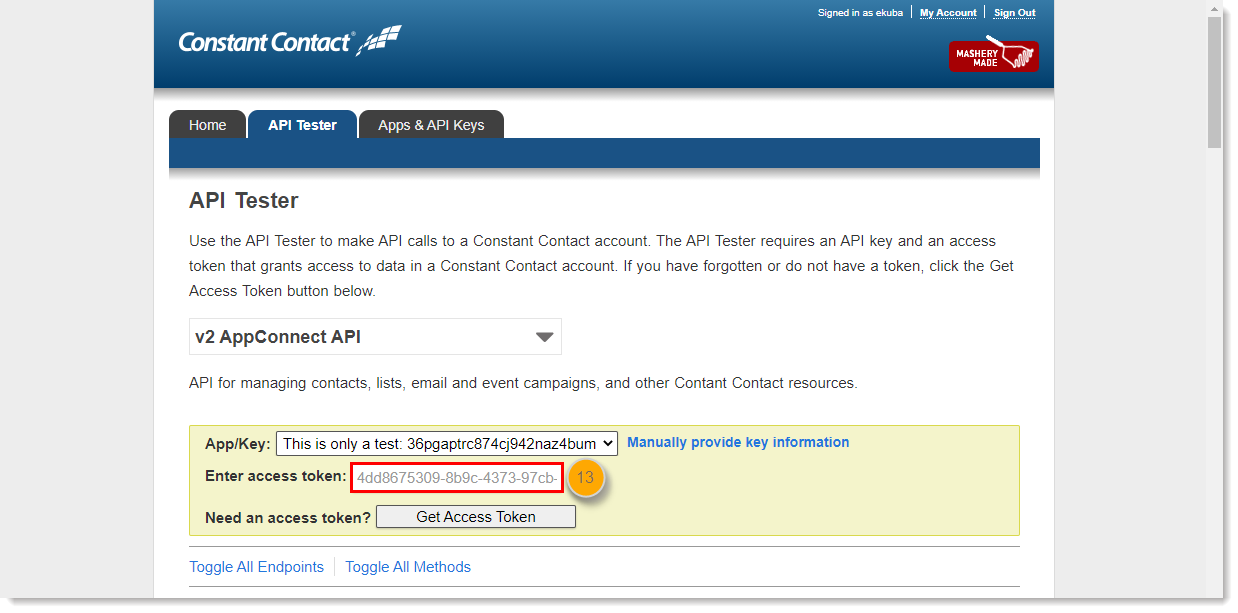The width and height of the screenshot is (1238, 613).
Task: Open the Apps & API Keys tab
Action: click(431, 125)
